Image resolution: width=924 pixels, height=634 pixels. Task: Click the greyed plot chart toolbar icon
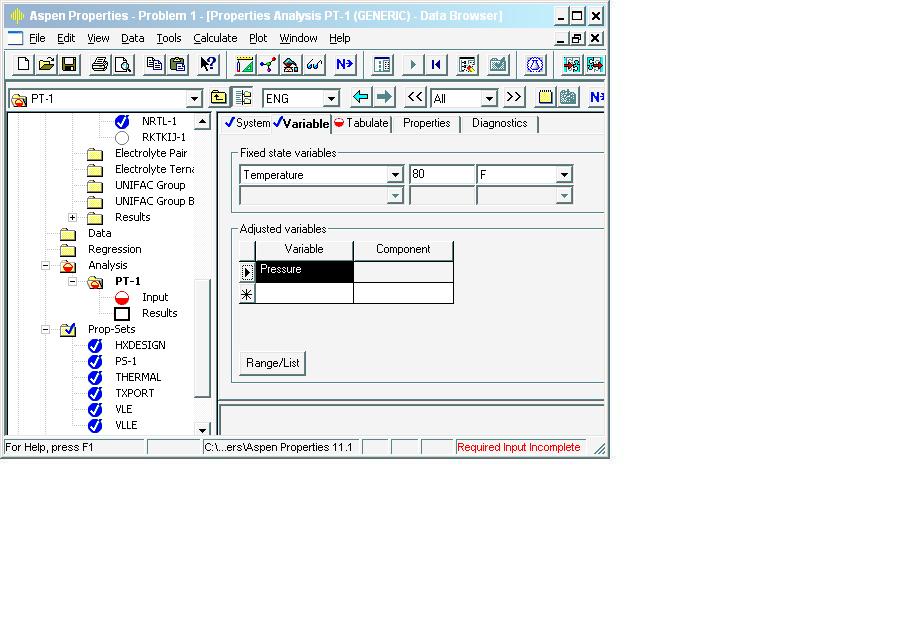click(498, 64)
